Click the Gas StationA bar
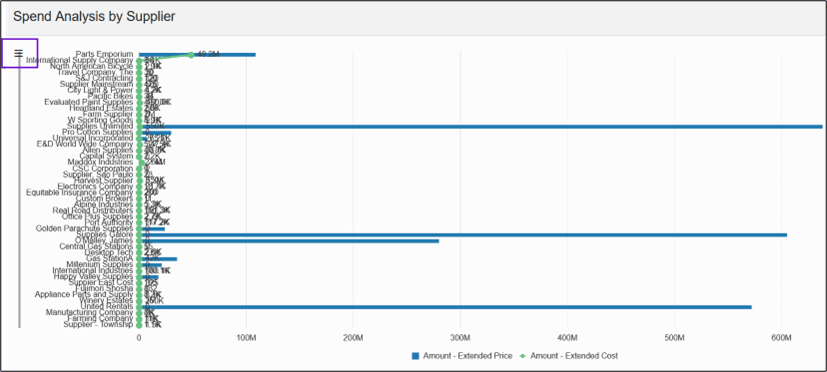The image size is (827, 372). click(158, 259)
